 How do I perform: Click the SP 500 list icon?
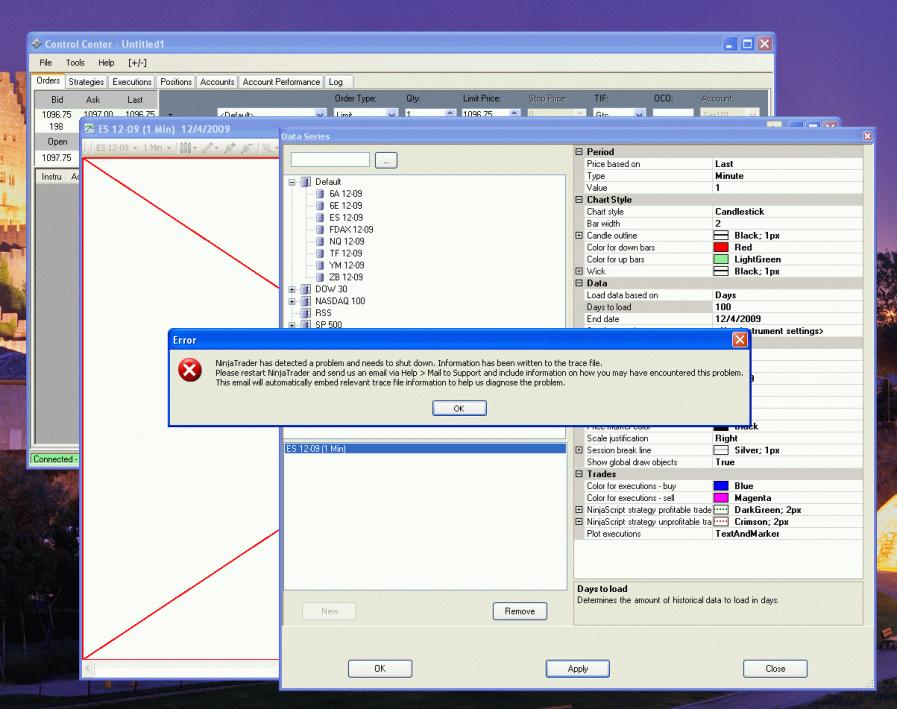pos(306,324)
